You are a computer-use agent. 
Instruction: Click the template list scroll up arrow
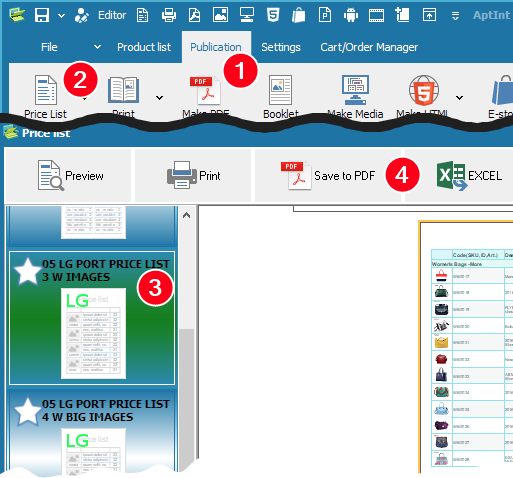pyautogui.click(x=187, y=215)
